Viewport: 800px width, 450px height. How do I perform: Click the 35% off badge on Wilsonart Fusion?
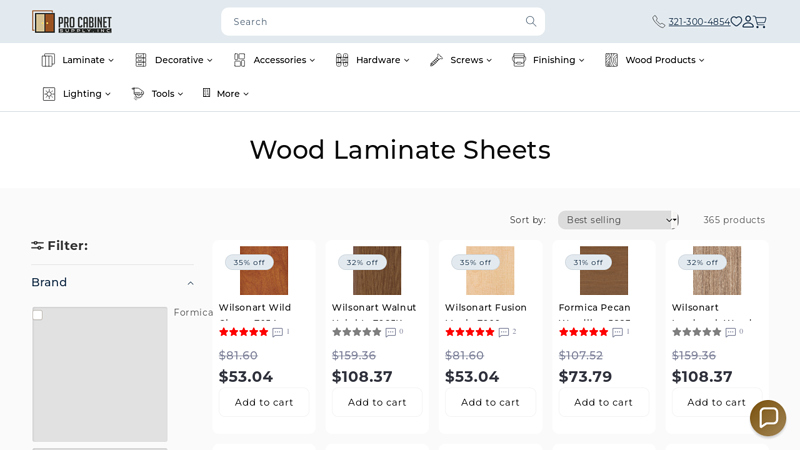476,262
